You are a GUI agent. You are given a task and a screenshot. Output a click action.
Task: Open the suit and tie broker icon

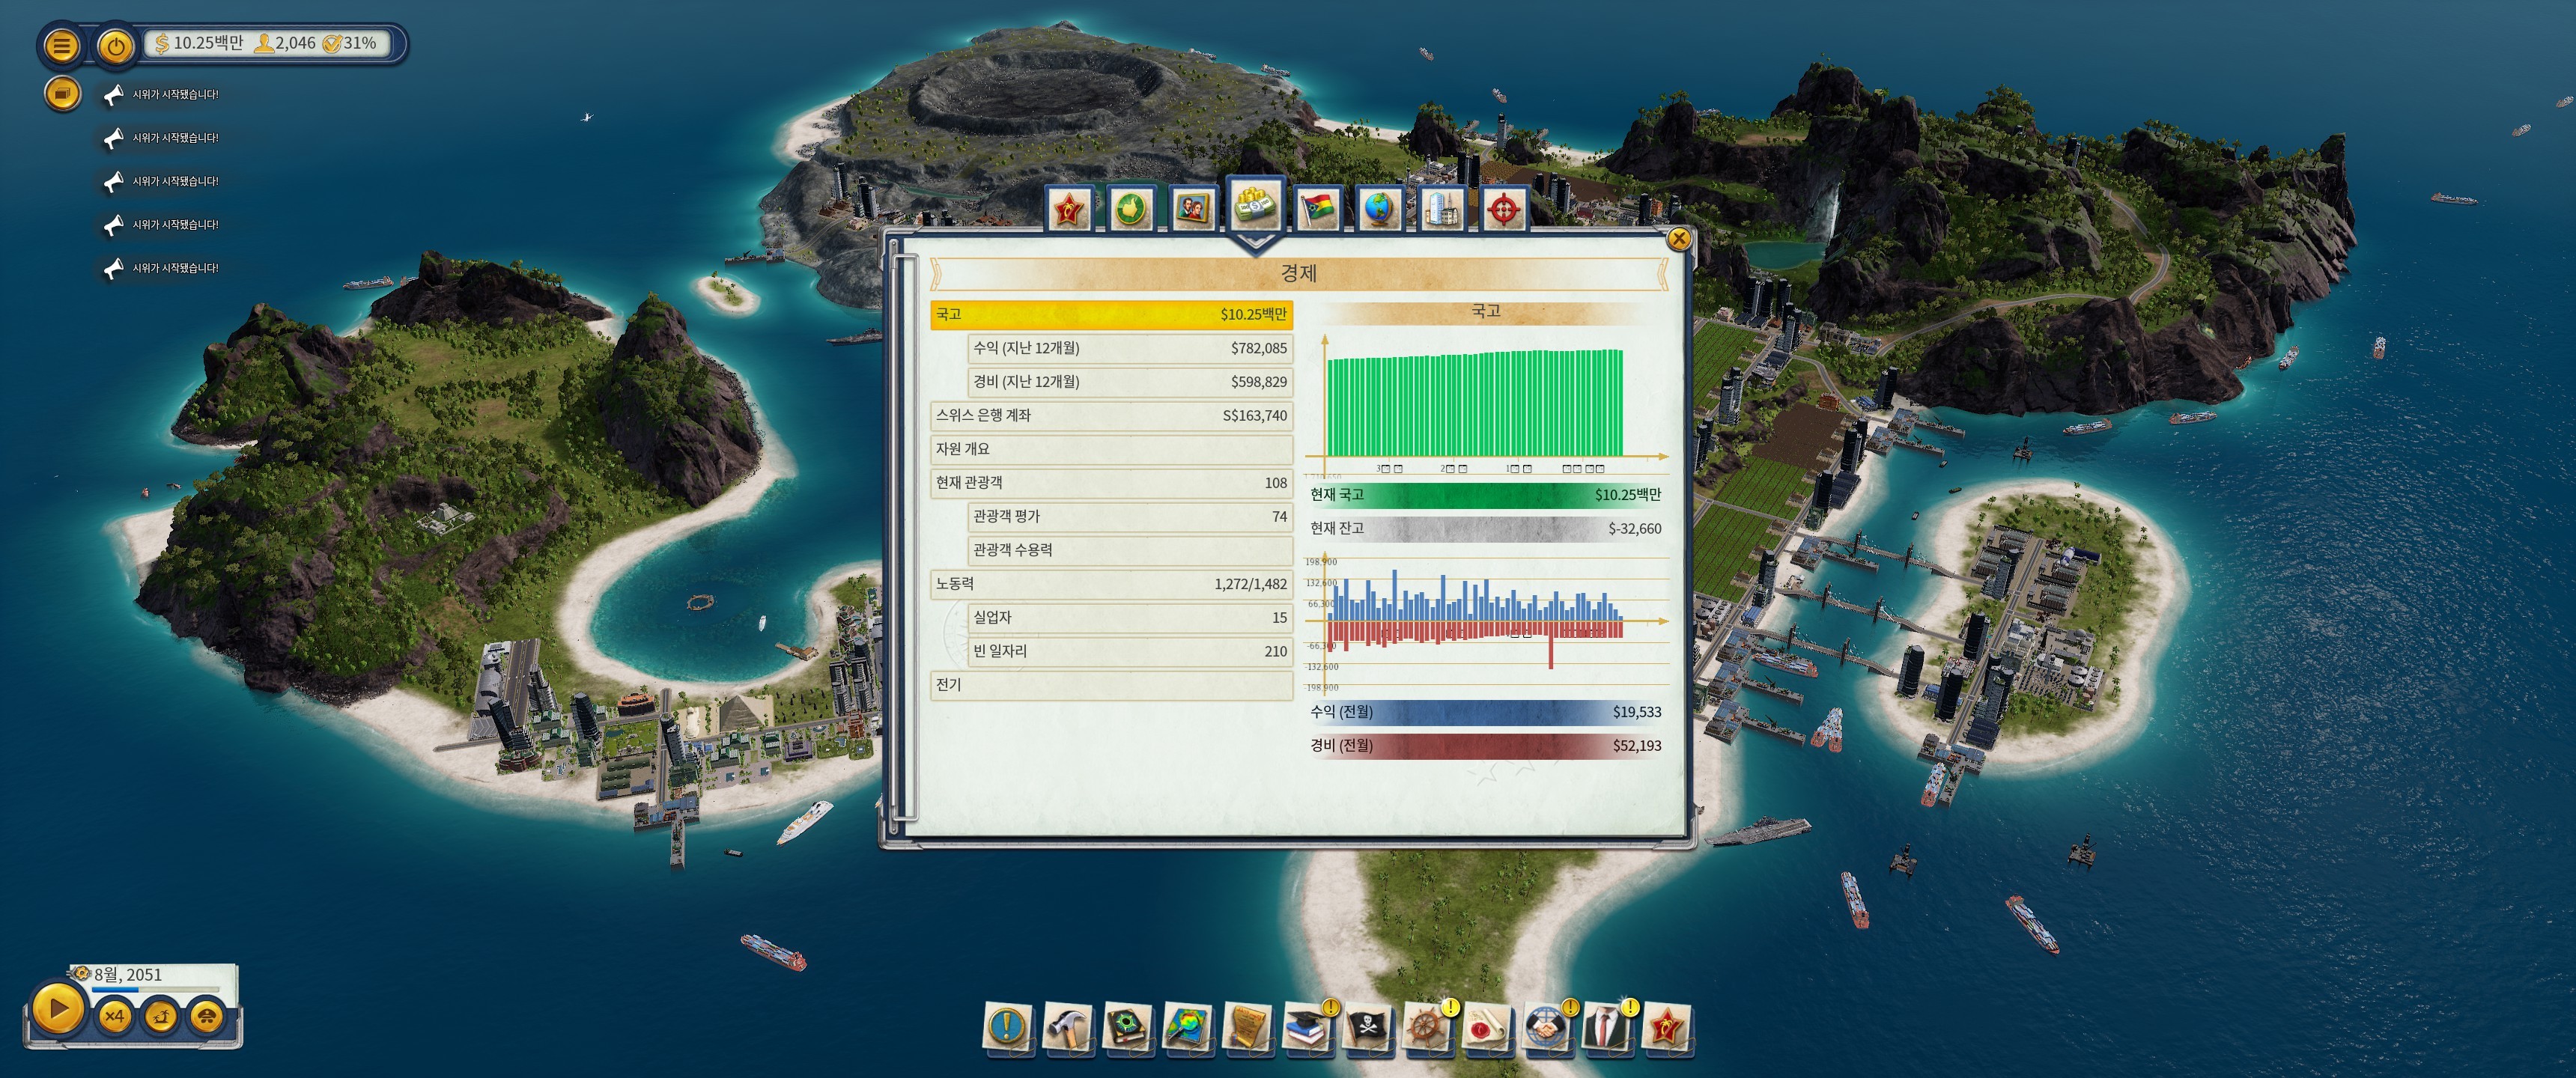click(1605, 1026)
